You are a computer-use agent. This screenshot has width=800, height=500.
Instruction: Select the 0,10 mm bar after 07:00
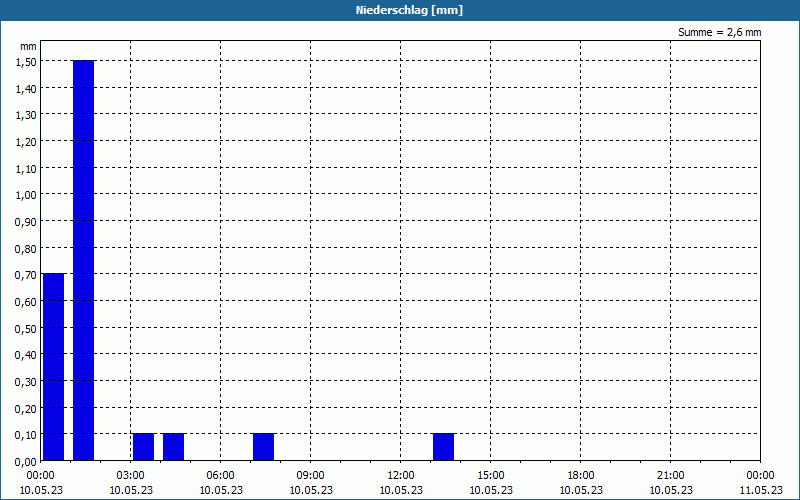(x=264, y=447)
